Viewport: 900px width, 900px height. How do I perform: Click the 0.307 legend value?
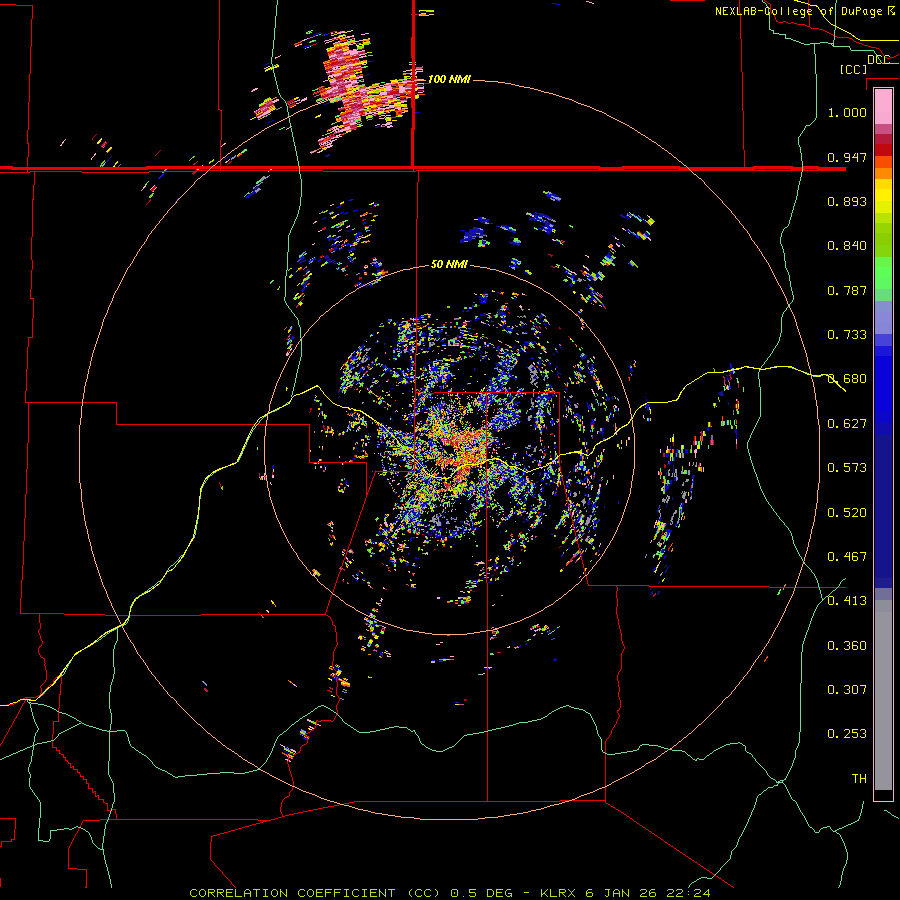tap(847, 690)
